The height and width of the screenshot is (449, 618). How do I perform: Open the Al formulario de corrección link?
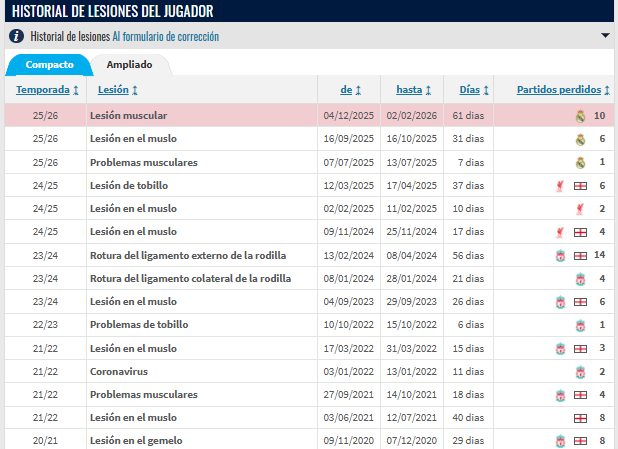[166, 37]
